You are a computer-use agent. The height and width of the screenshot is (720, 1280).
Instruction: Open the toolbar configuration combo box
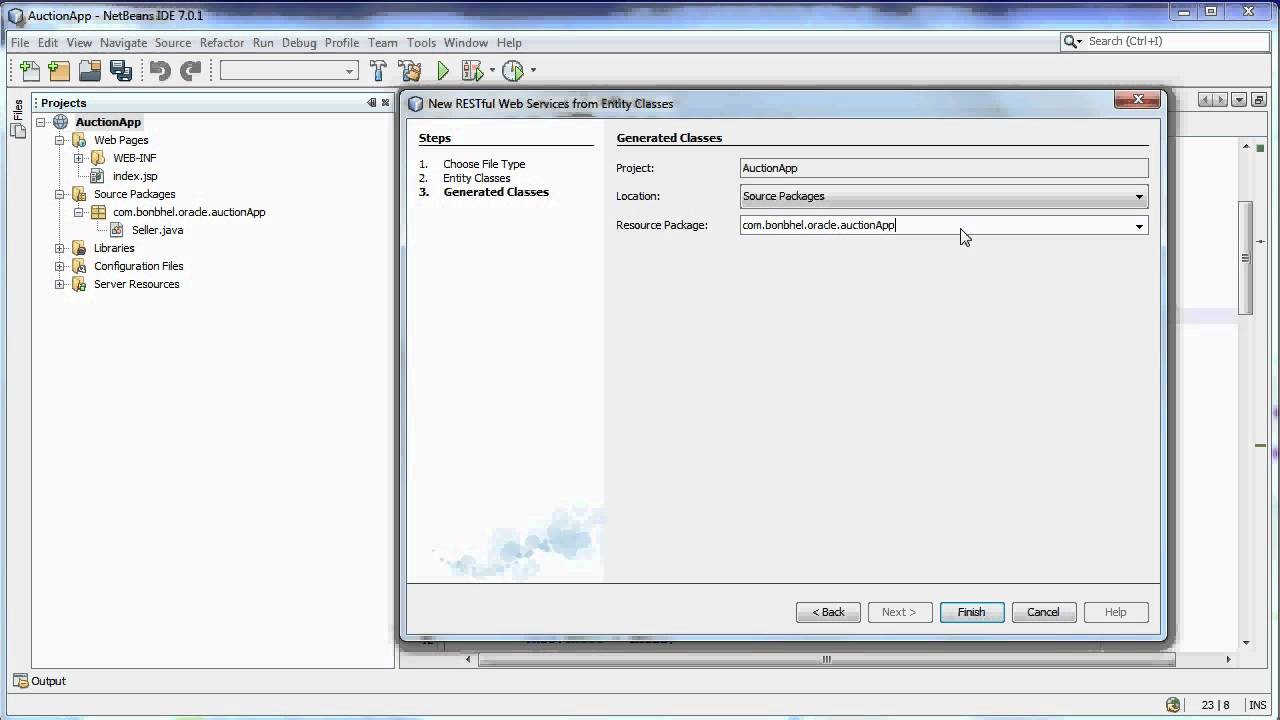[x=289, y=70]
